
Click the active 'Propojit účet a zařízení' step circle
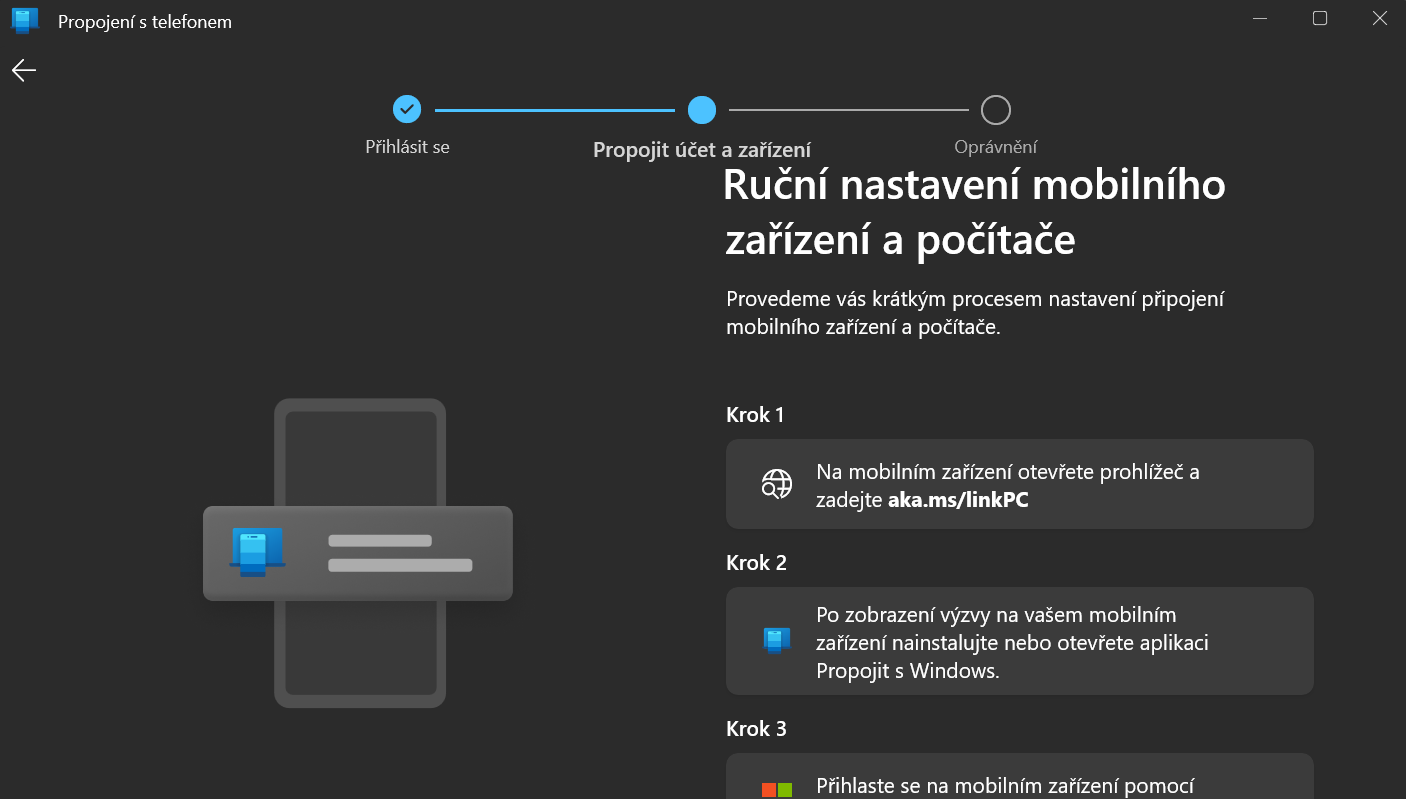702,109
